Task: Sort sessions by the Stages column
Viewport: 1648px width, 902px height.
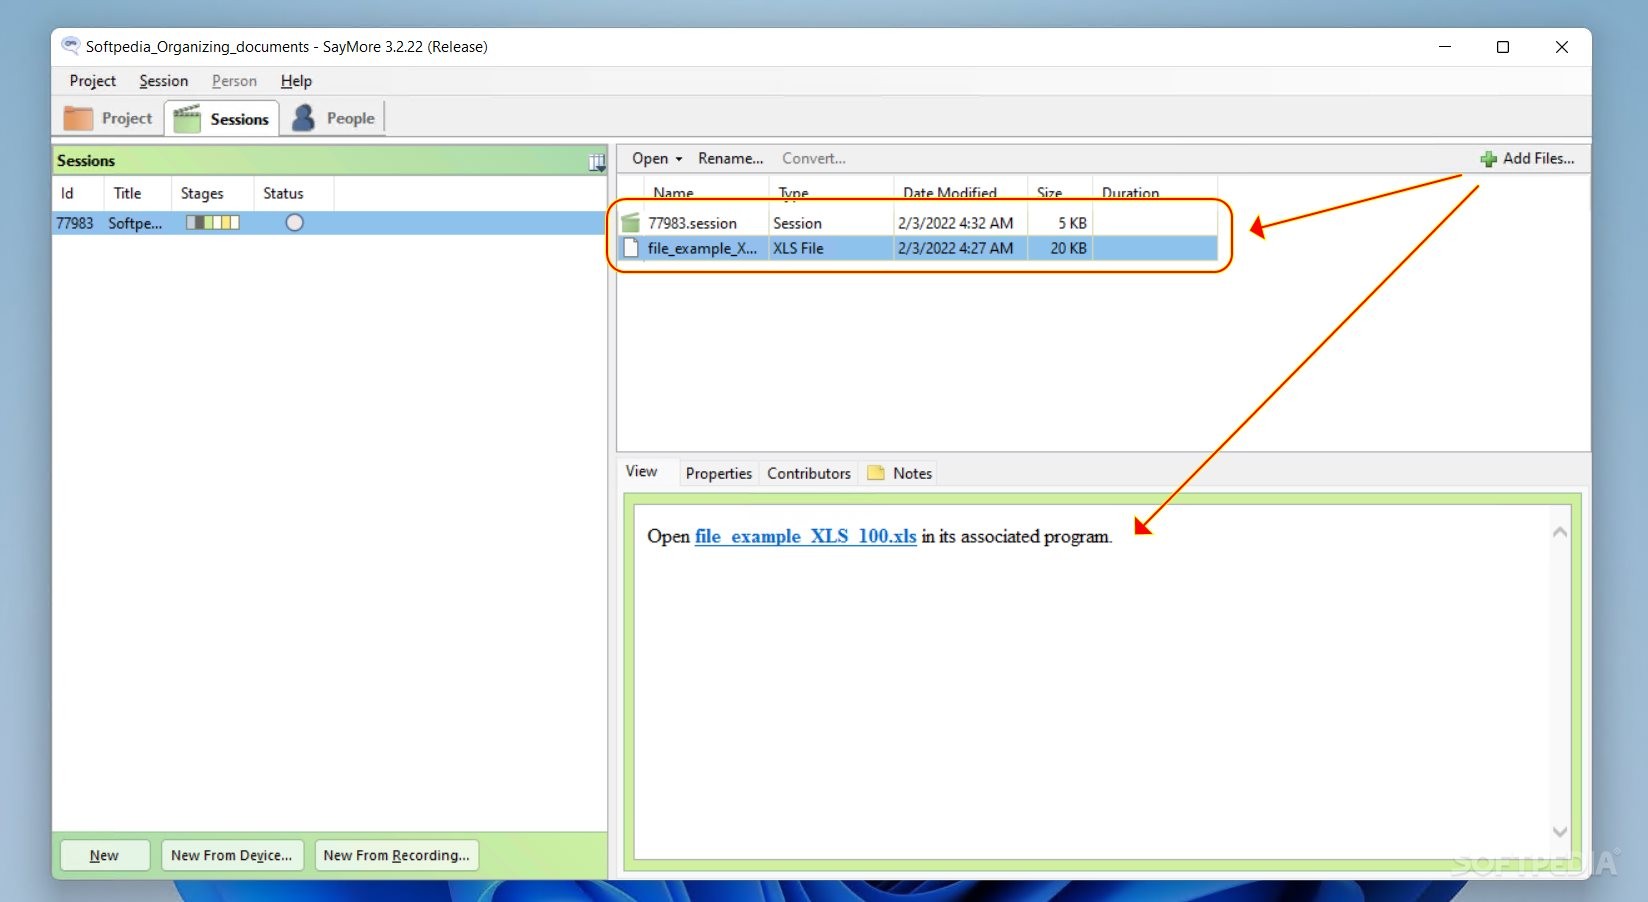Action: click(212, 193)
